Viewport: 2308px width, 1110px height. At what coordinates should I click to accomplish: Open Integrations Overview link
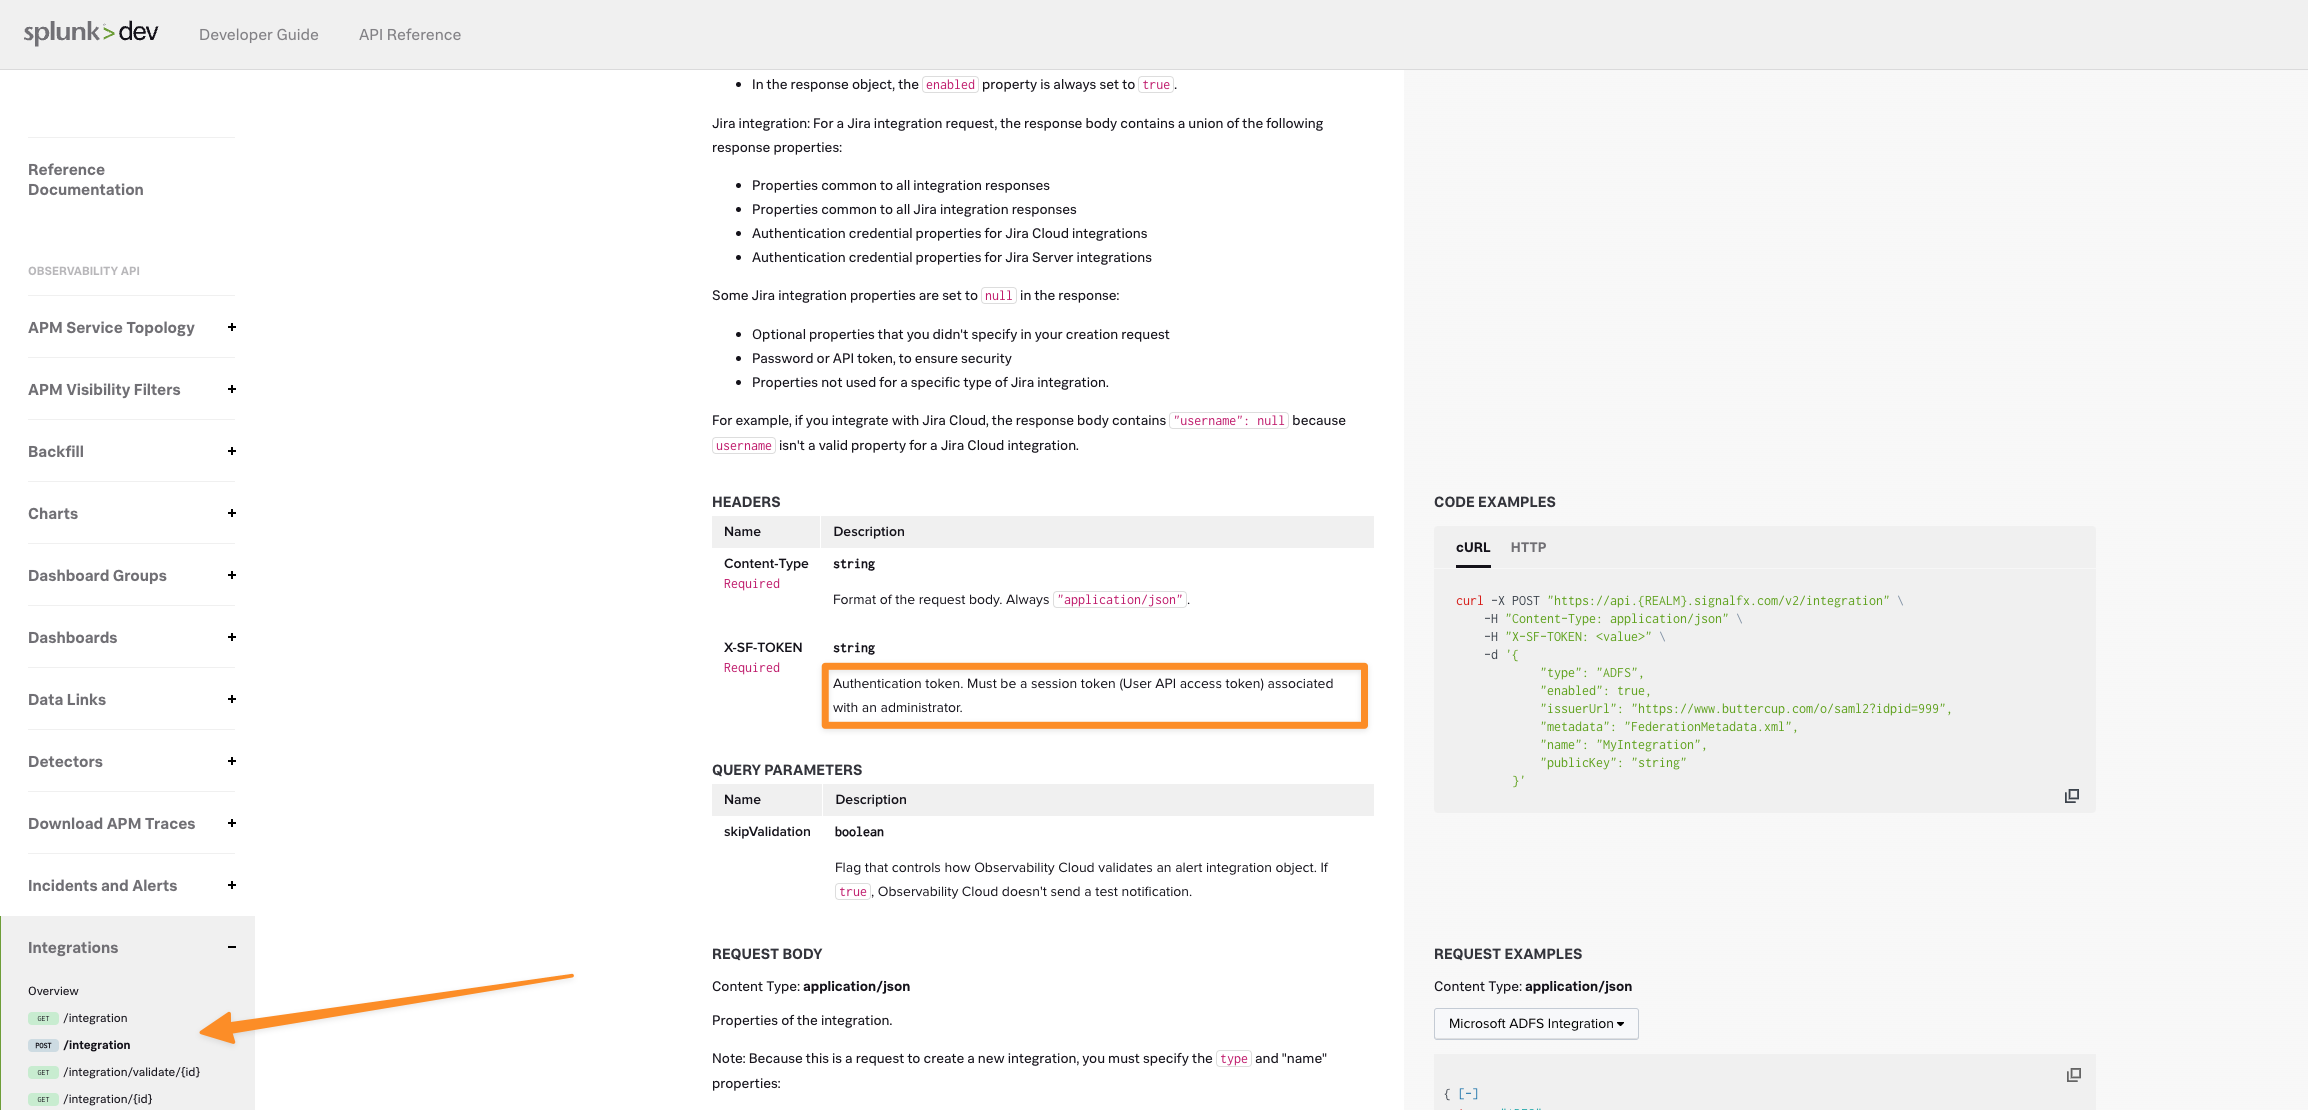point(53,991)
